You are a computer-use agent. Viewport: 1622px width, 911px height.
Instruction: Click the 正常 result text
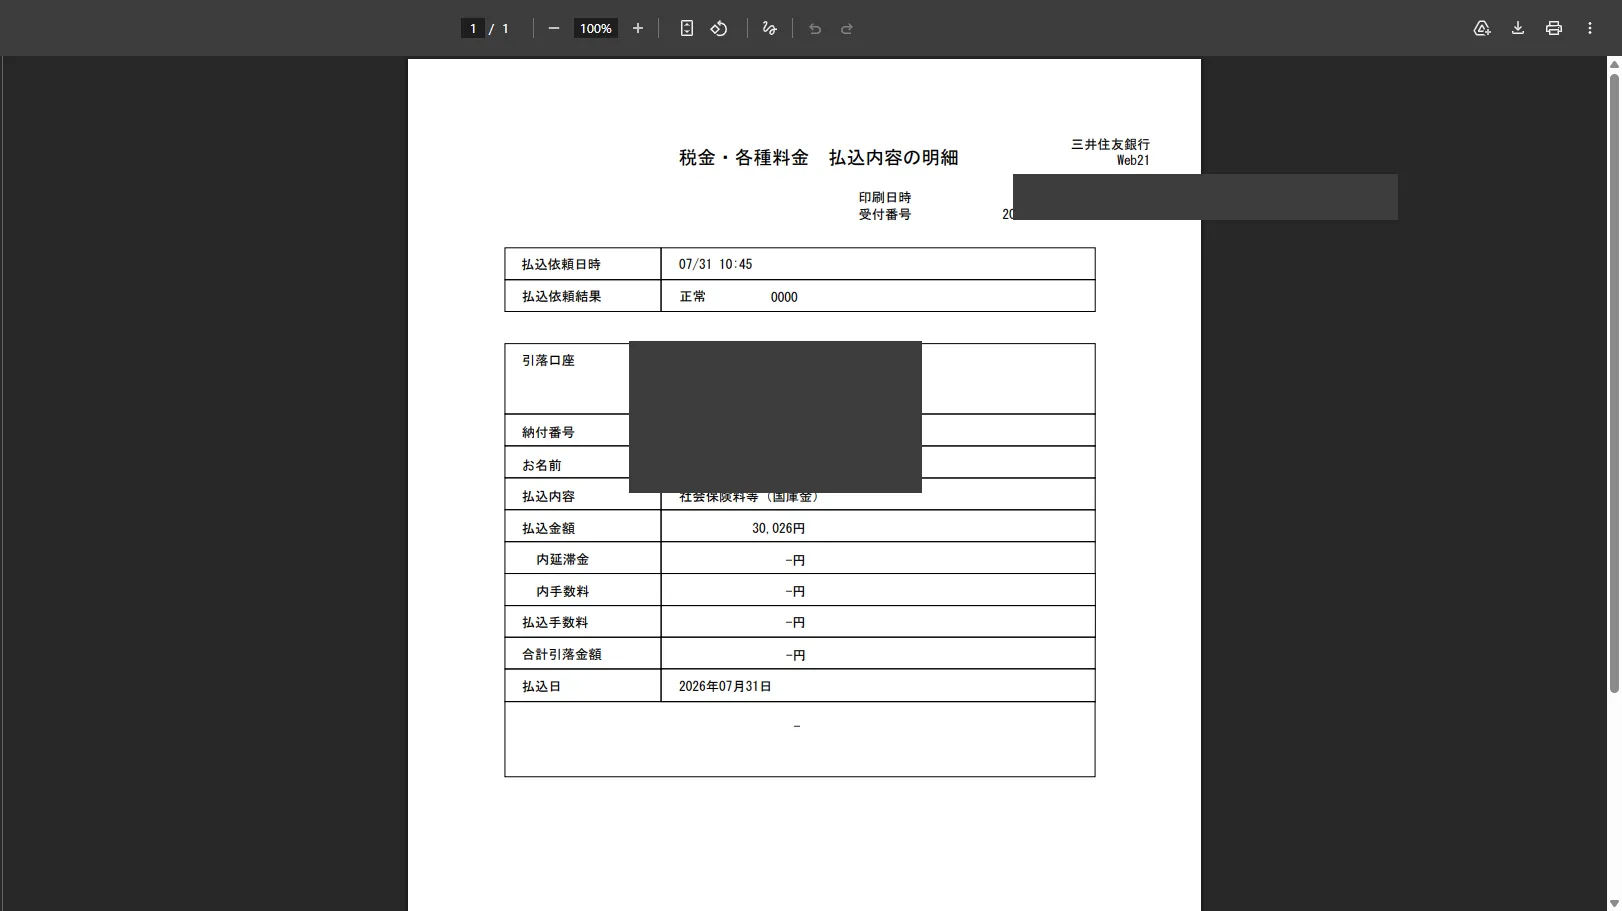pyautogui.click(x=693, y=297)
